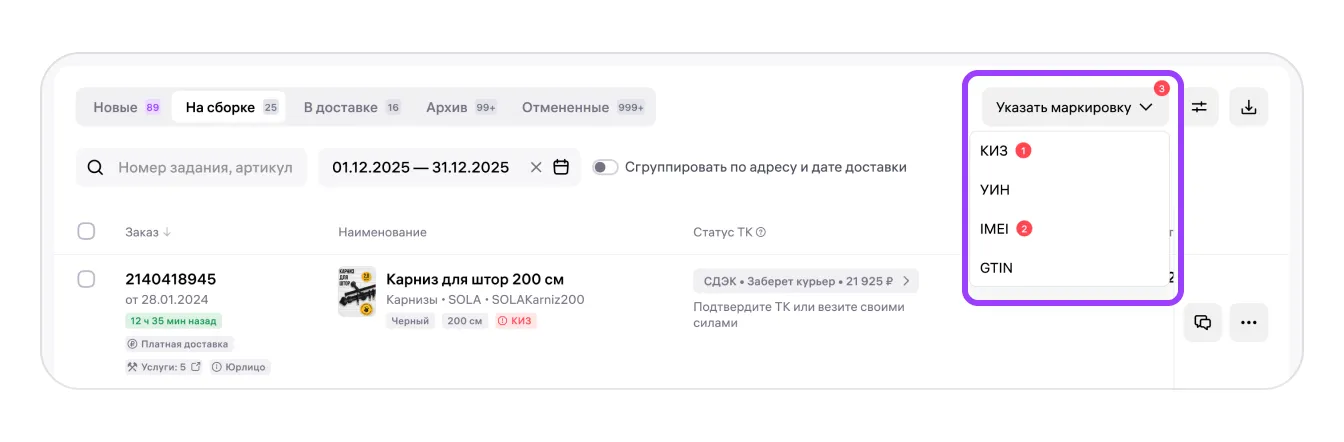Clear the date range with X icon
The width and height of the screenshot is (1344, 442).
(536, 167)
